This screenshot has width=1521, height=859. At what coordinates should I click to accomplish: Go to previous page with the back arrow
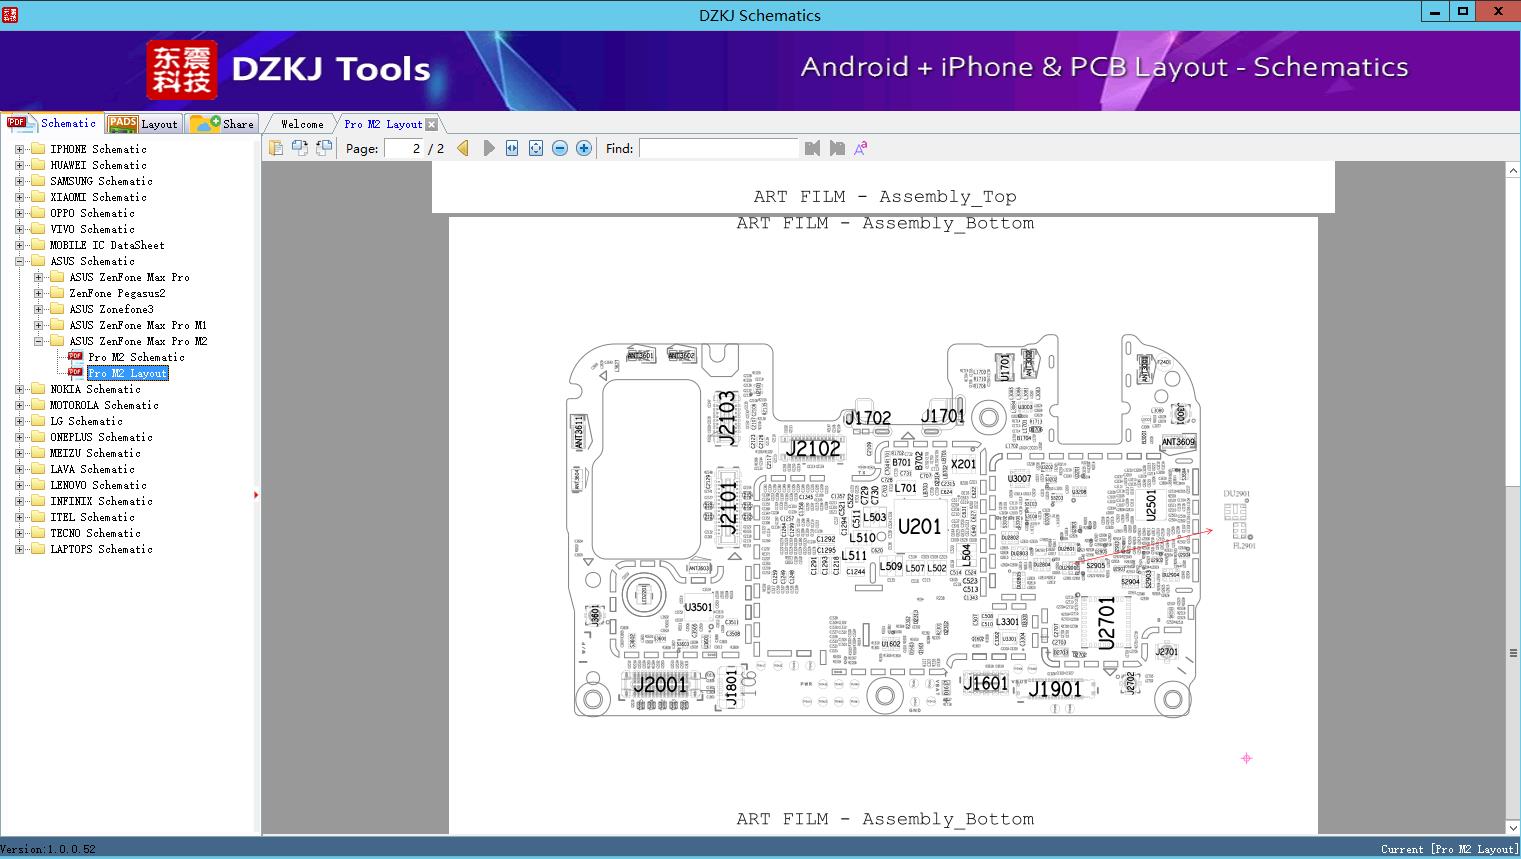click(x=462, y=148)
